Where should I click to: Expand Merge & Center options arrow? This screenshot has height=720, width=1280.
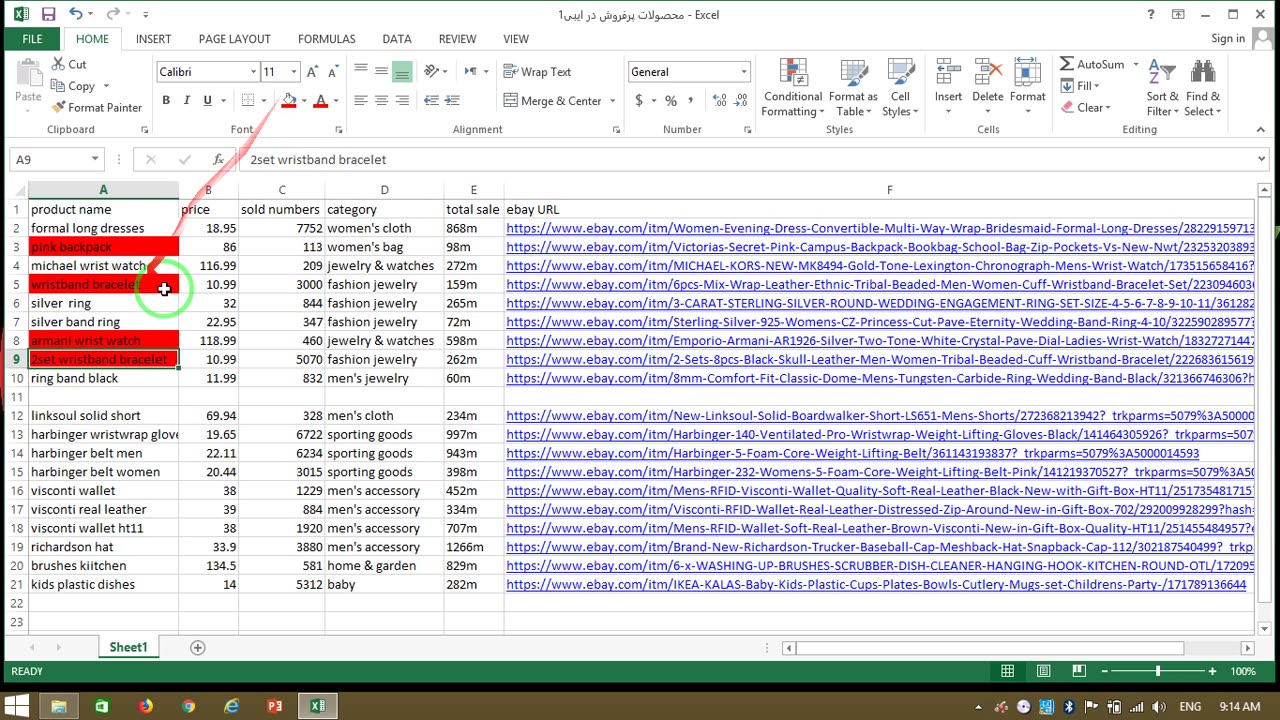click(611, 101)
